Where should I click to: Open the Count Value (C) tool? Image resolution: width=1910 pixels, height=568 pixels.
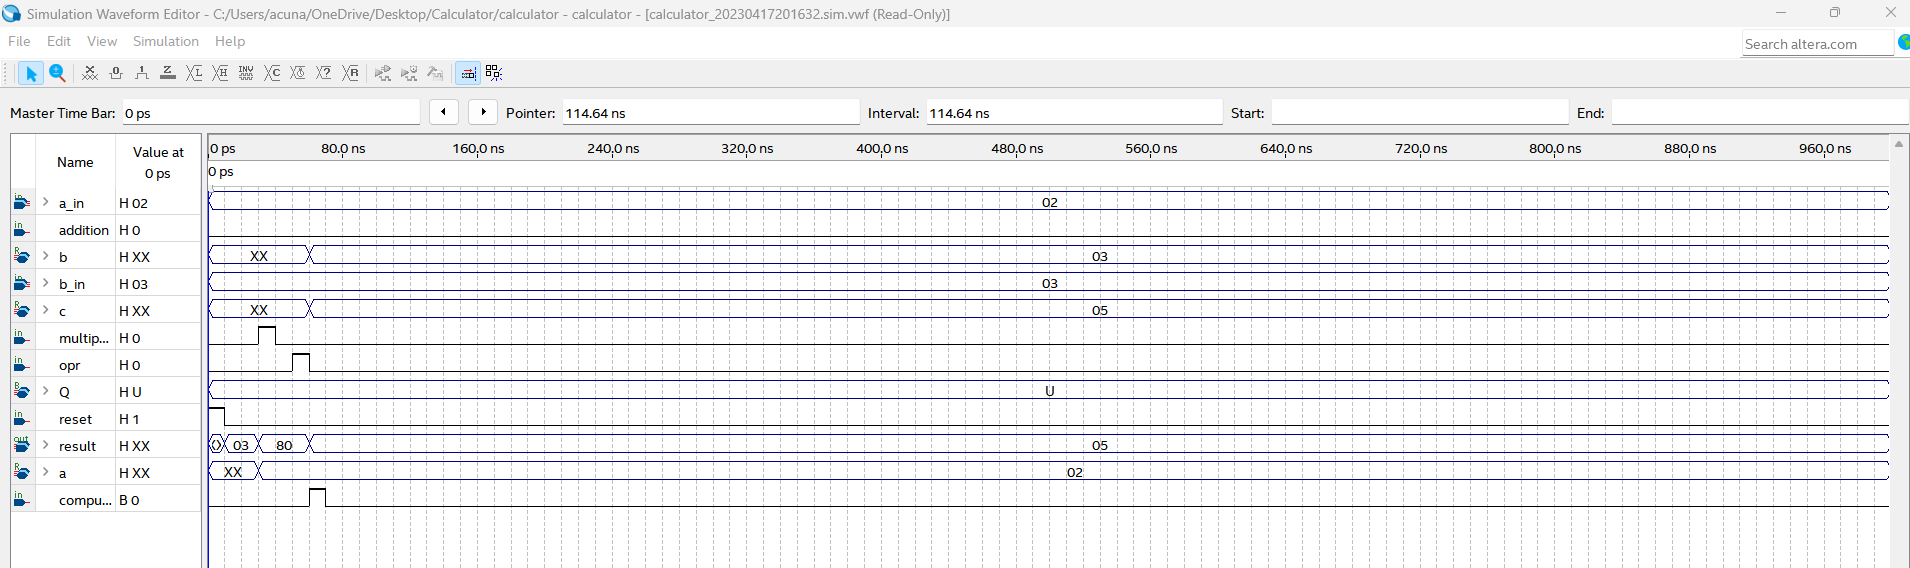[x=272, y=73]
